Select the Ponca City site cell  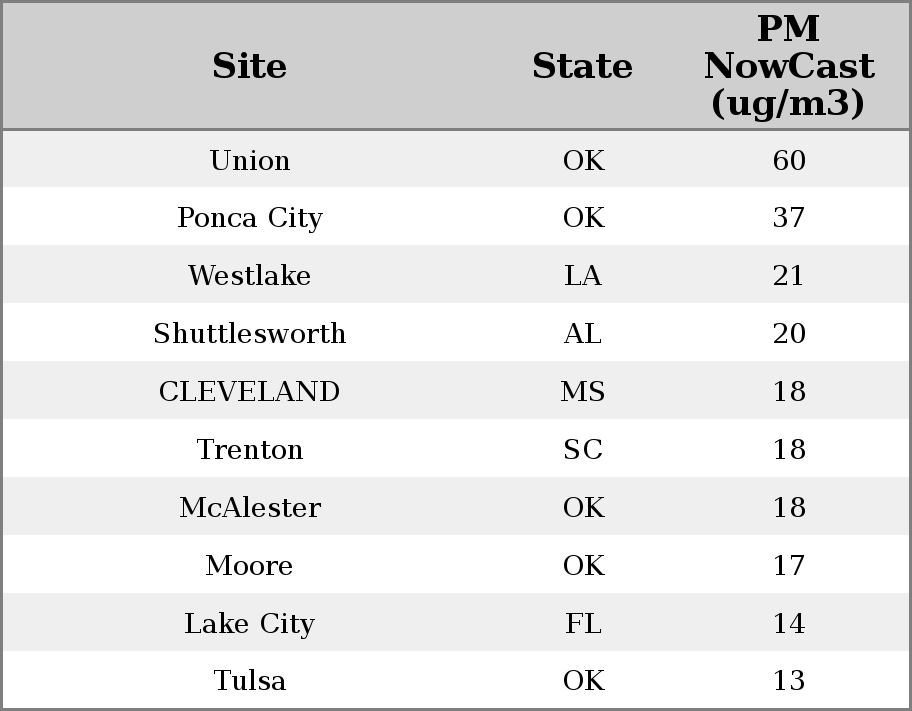tap(250, 218)
